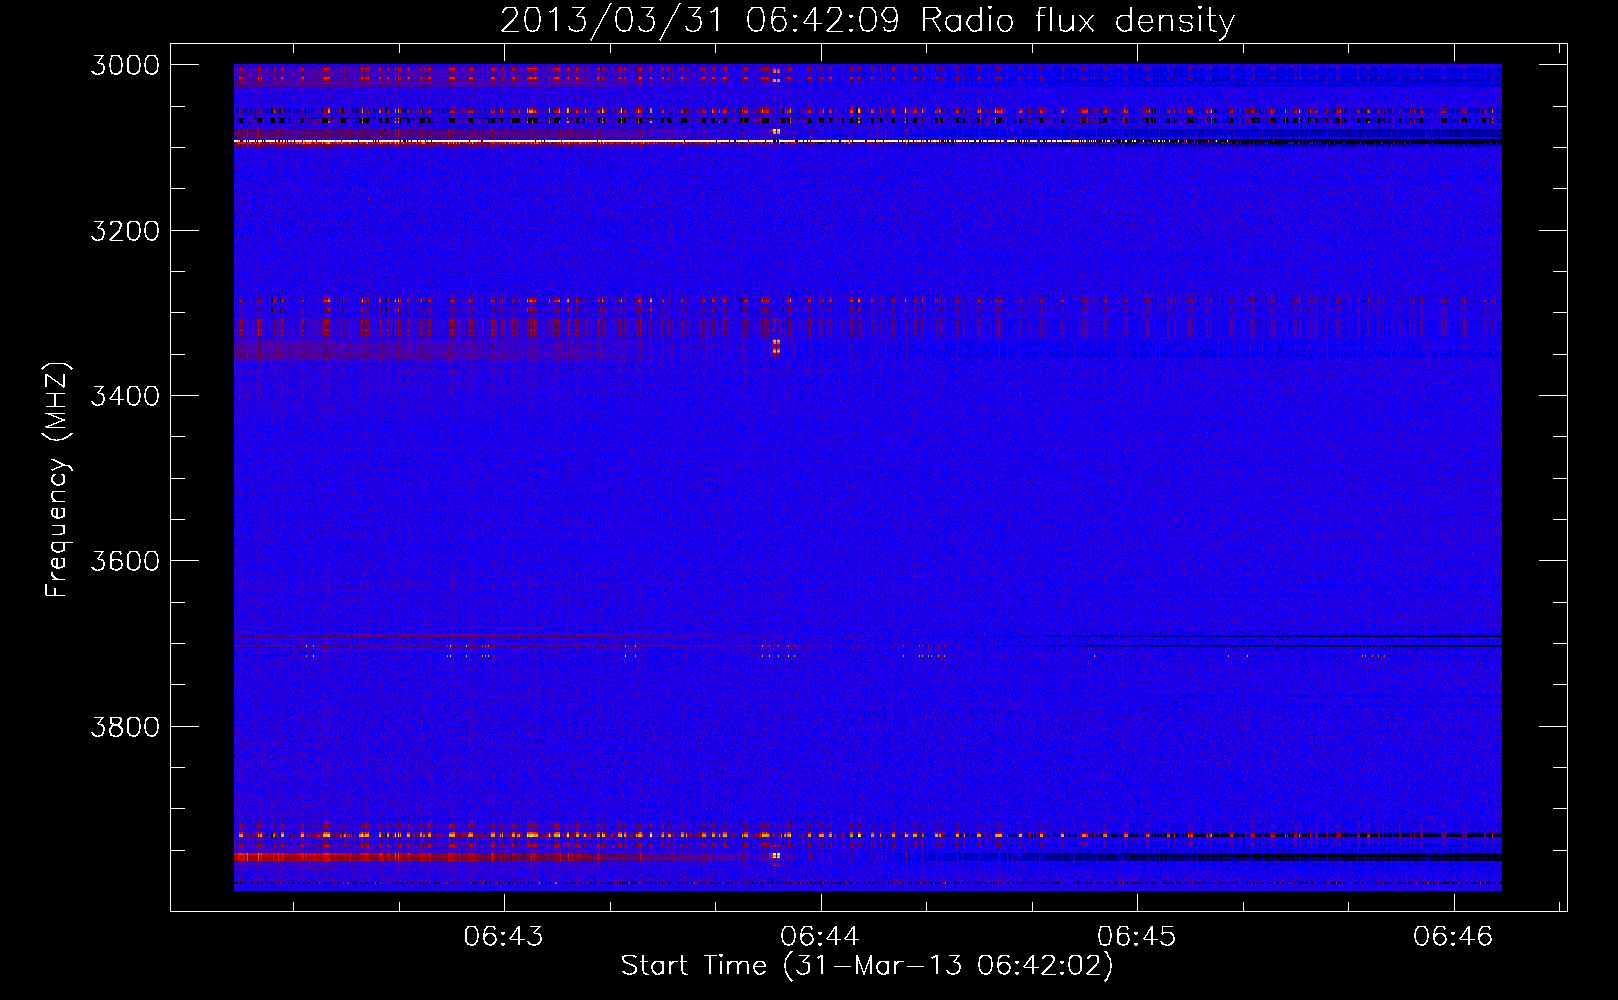Click the 06:46 time tick label
Image resolution: width=1618 pixels, height=1000 pixels.
(1453, 937)
